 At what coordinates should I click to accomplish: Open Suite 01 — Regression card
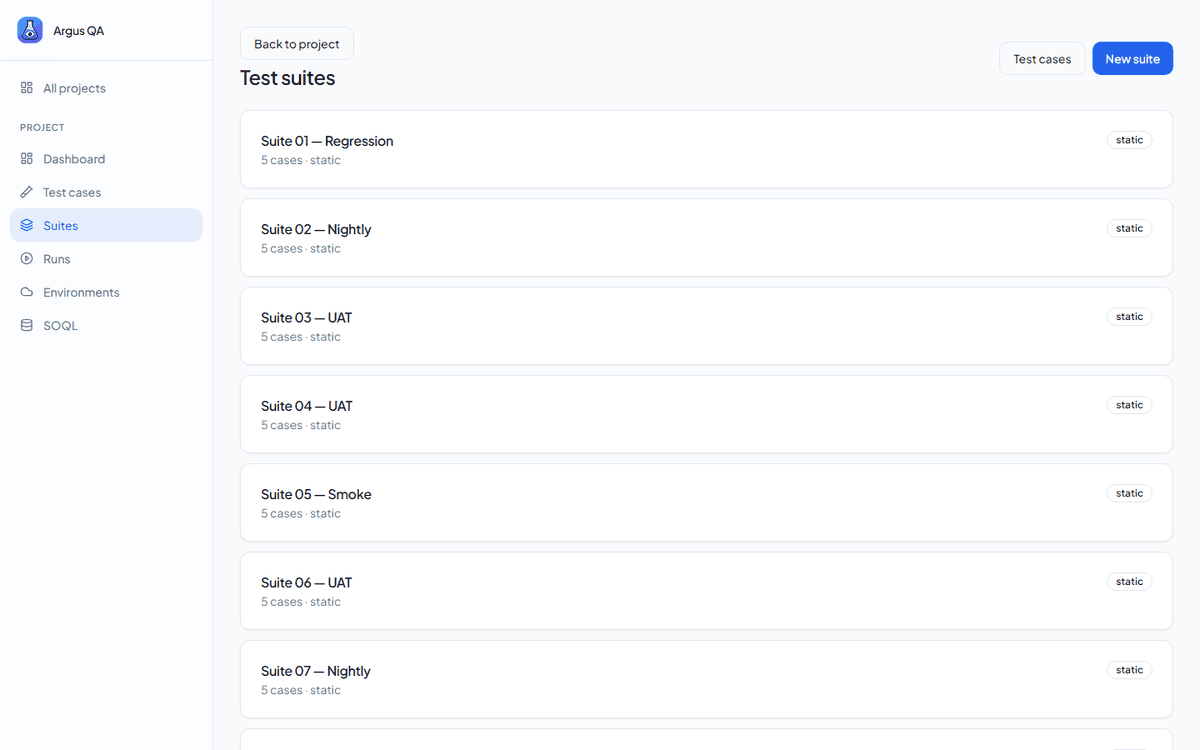tap(706, 149)
